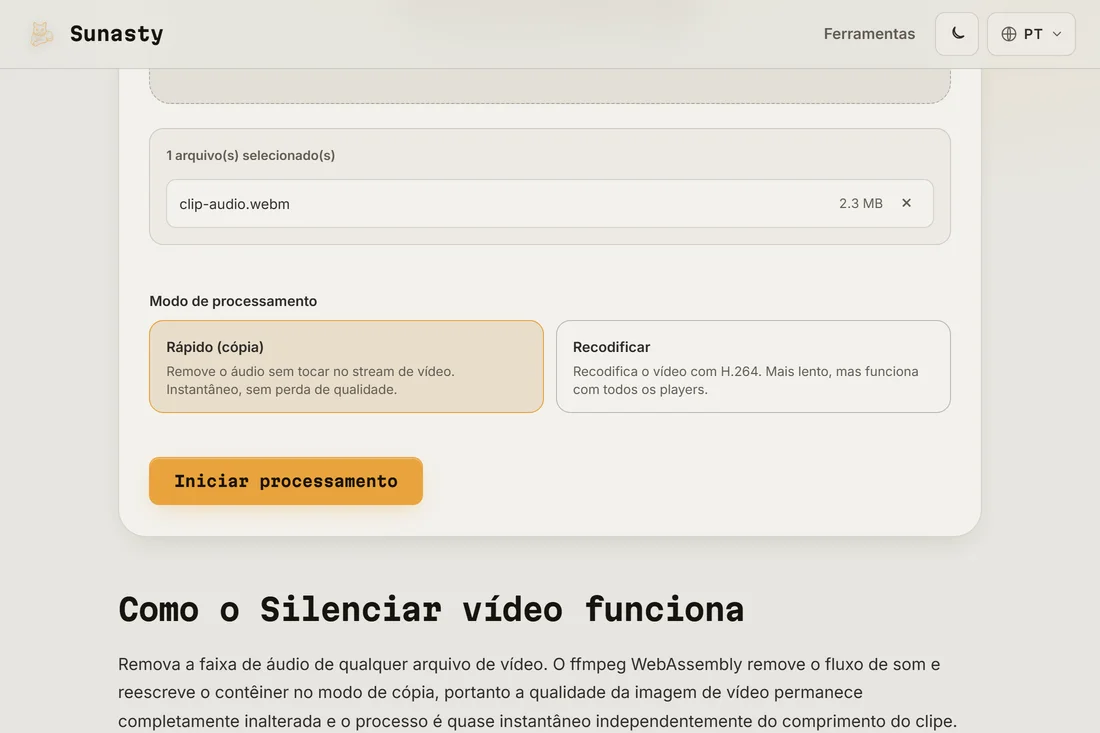Start with Iniciar processamento button
This screenshot has height=733, width=1100.
pyautogui.click(x=286, y=481)
